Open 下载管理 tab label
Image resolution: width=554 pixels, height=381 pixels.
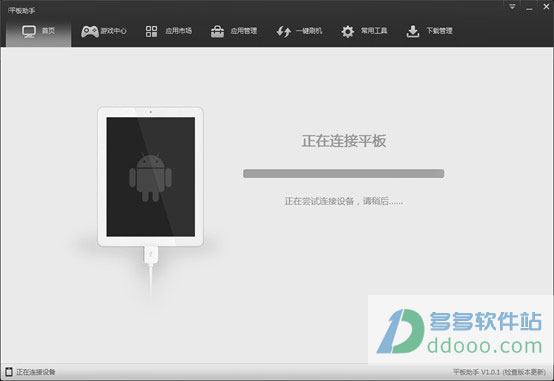click(439, 31)
